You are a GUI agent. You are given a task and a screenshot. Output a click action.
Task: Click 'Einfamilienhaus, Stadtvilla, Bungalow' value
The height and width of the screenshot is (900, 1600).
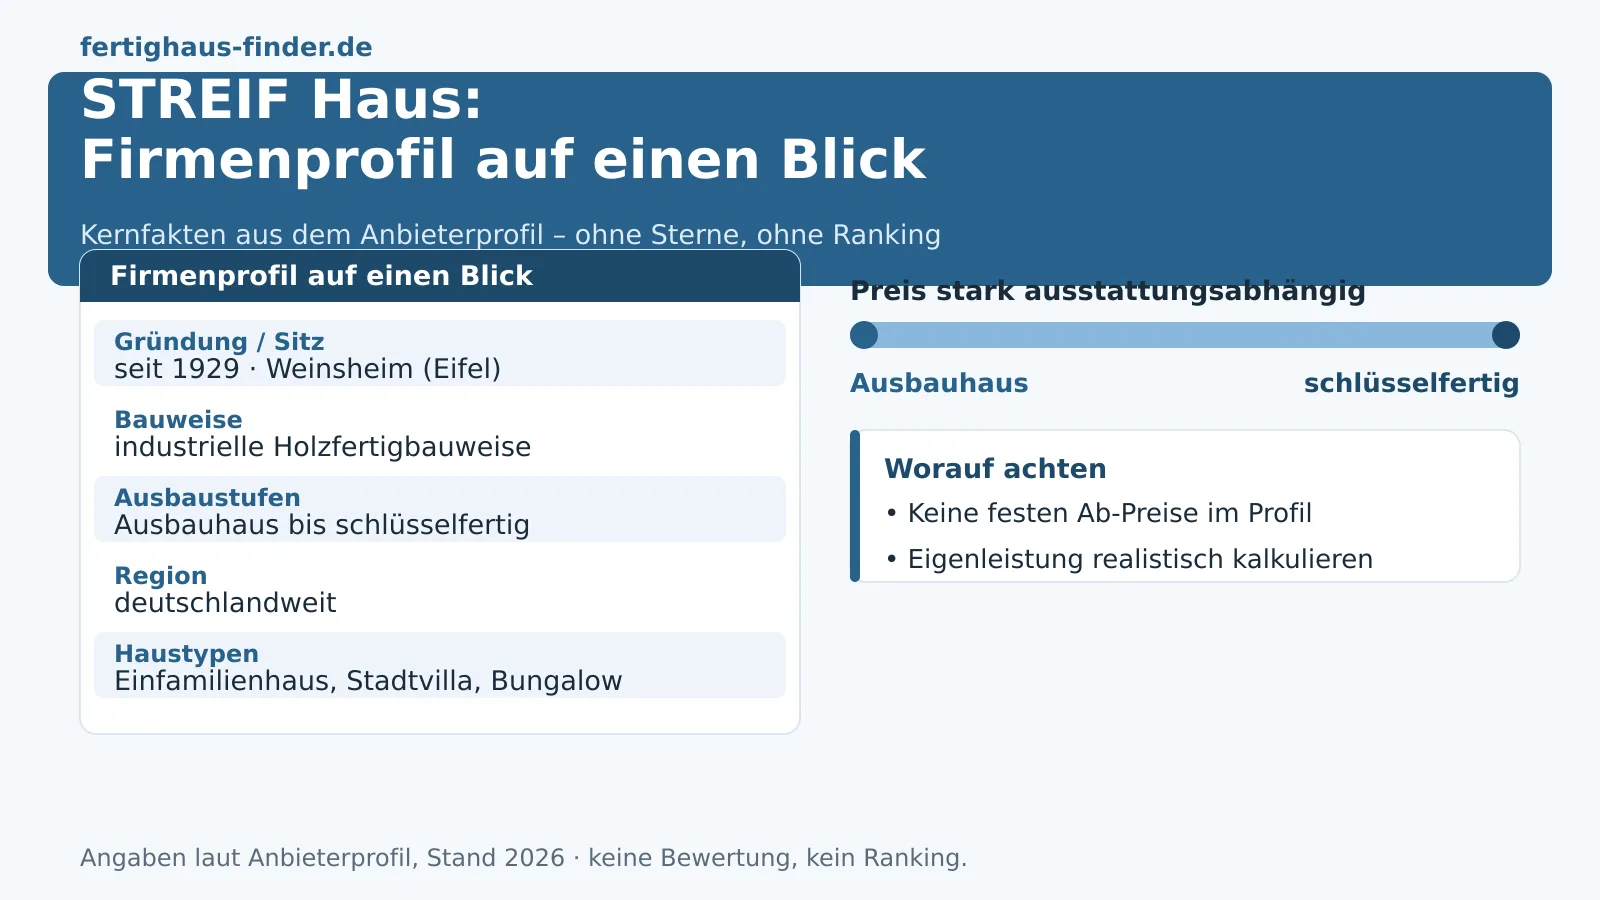tap(368, 681)
